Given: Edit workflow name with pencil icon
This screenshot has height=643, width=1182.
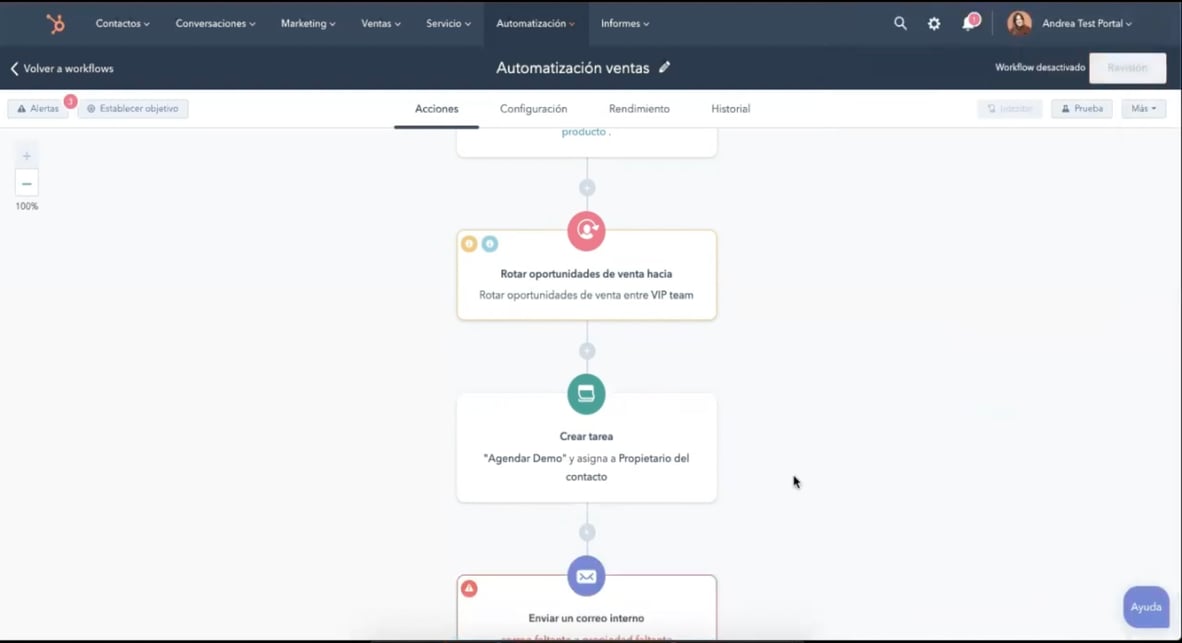Looking at the screenshot, I should point(665,68).
